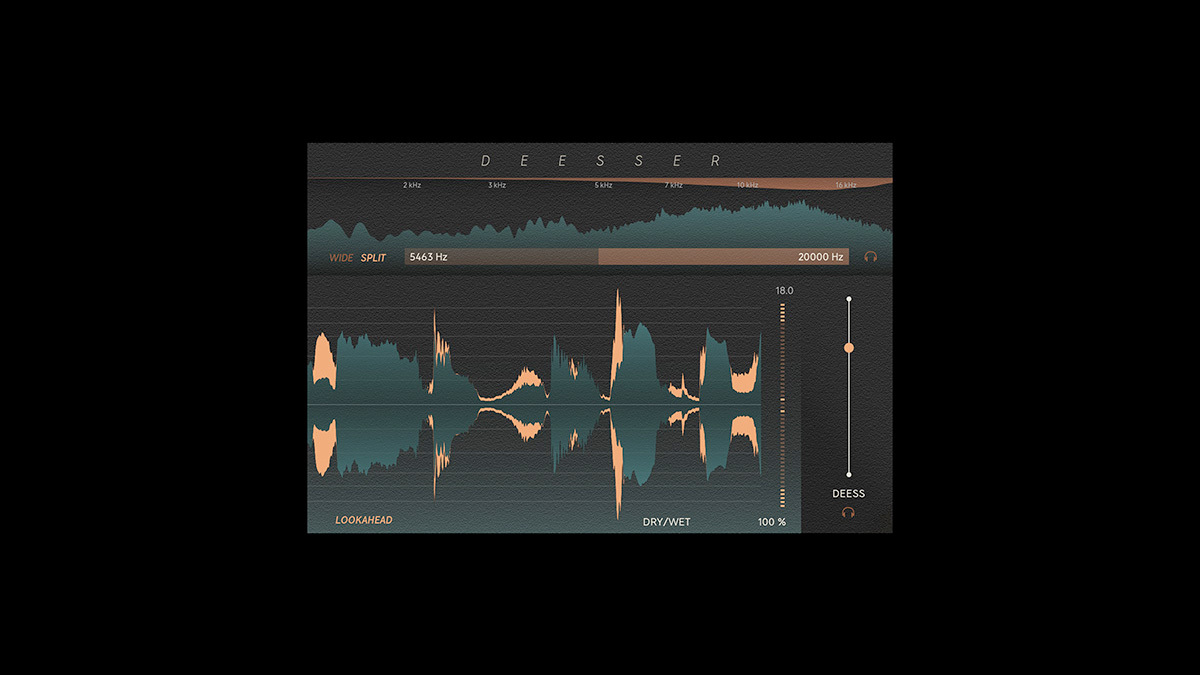Viewport: 1200px width, 675px height.
Task: Click the 16 kHz frequency marker
Action: (846, 185)
